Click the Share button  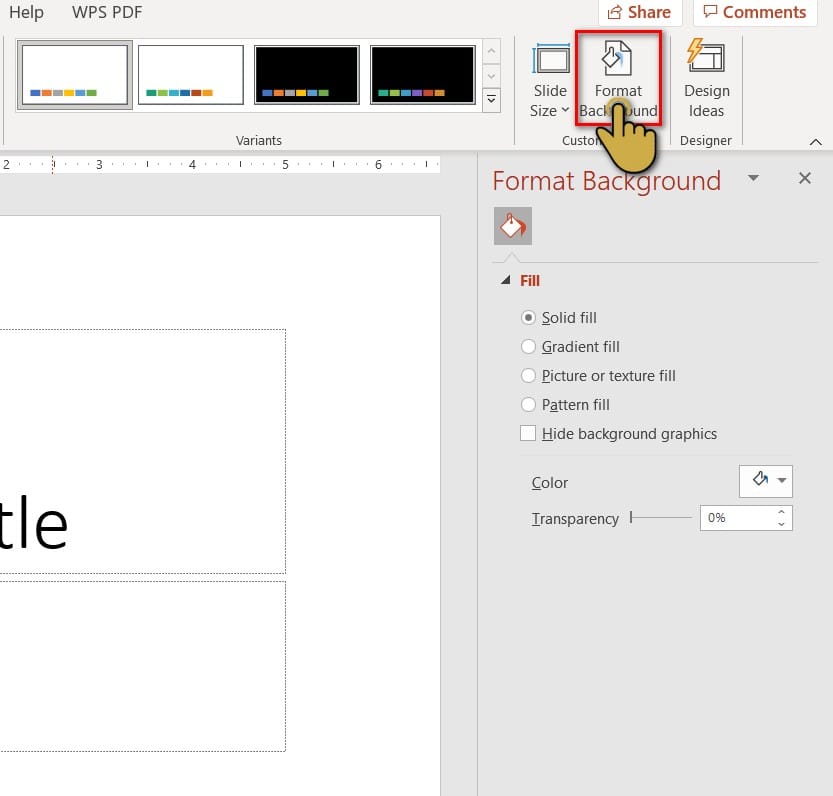click(x=639, y=12)
